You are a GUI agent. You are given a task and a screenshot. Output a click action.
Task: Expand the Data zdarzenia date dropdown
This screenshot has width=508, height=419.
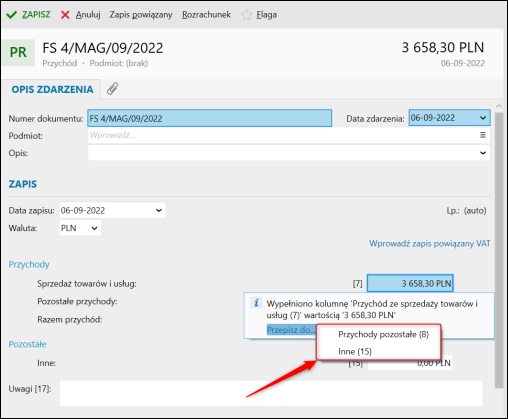[x=483, y=118]
